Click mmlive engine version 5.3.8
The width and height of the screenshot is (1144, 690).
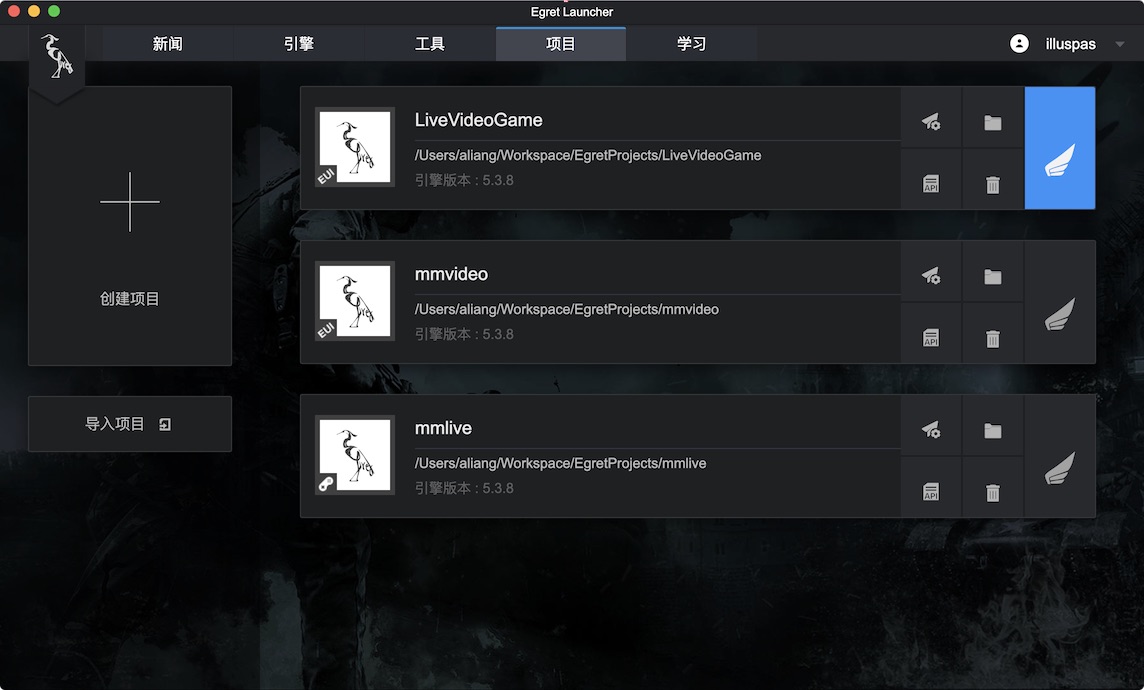click(x=464, y=488)
